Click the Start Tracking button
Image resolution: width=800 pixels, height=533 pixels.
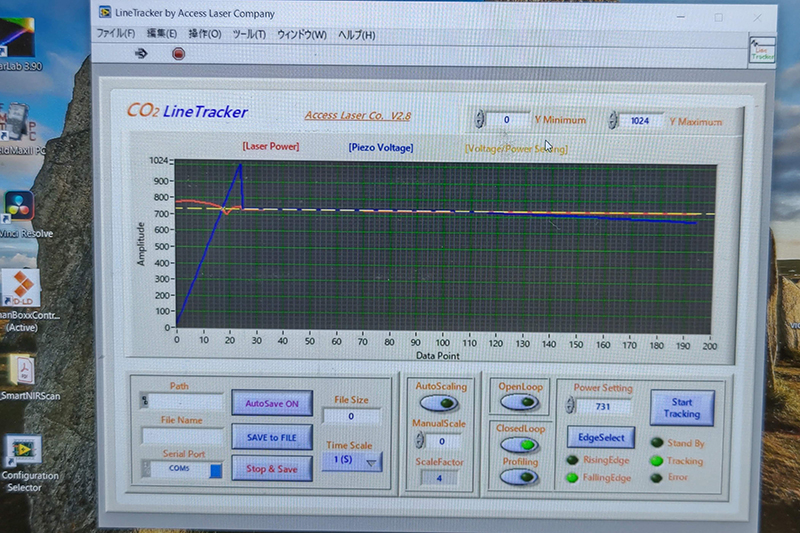pos(682,408)
